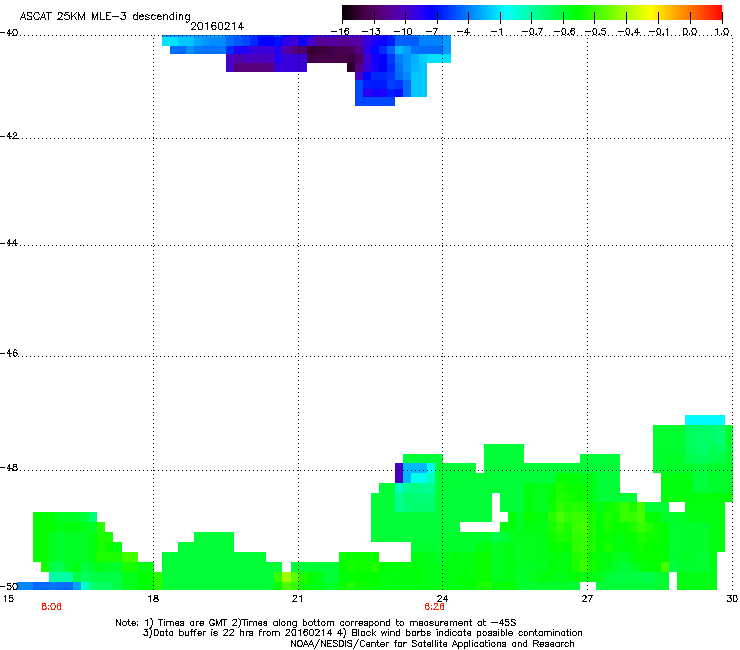
Task: Click the -50 latitude axis label
Action: [x=9, y=586]
